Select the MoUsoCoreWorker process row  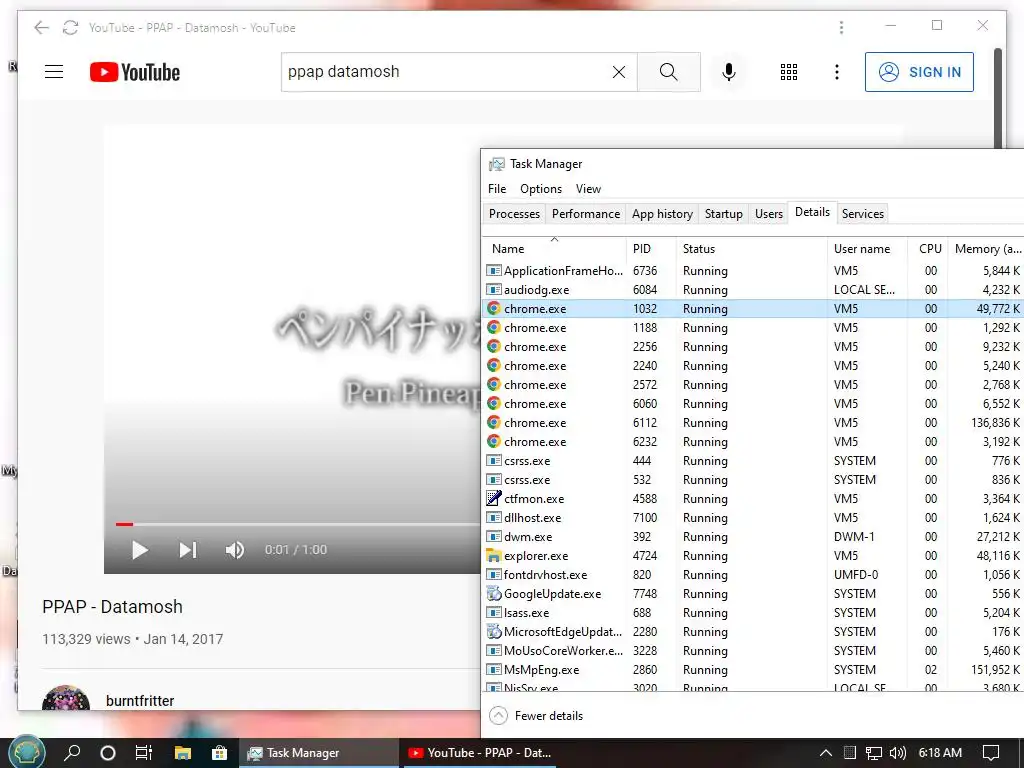[753, 650]
